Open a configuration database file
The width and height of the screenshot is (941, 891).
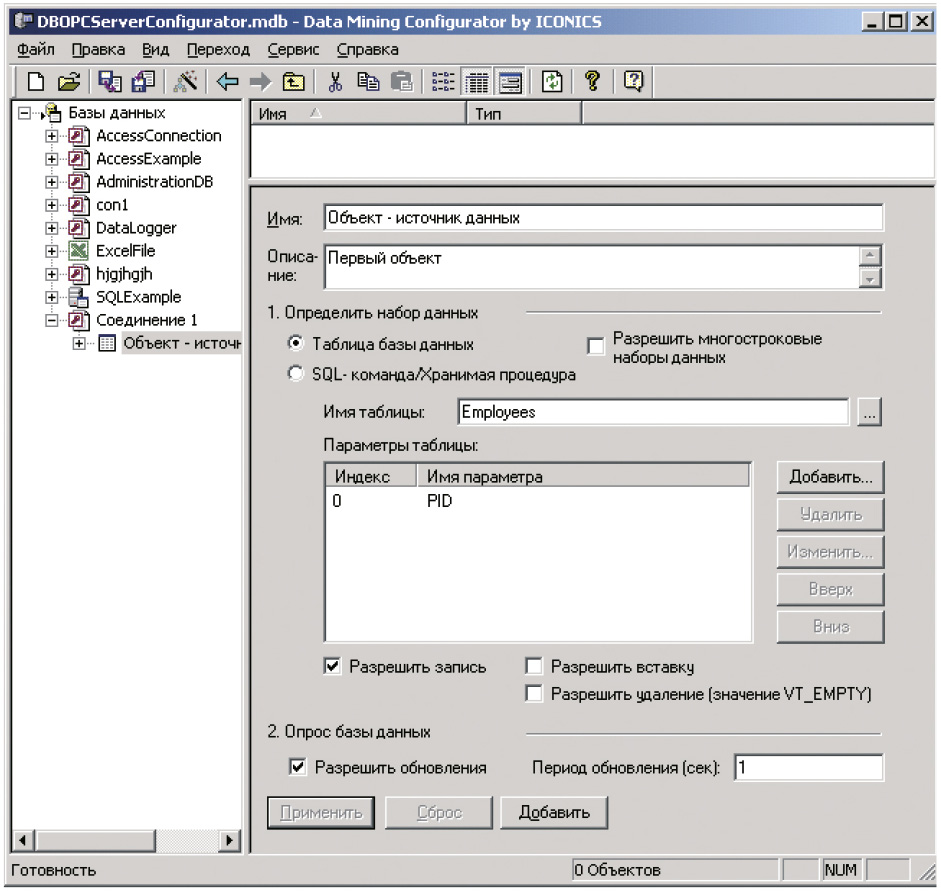pos(68,81)
